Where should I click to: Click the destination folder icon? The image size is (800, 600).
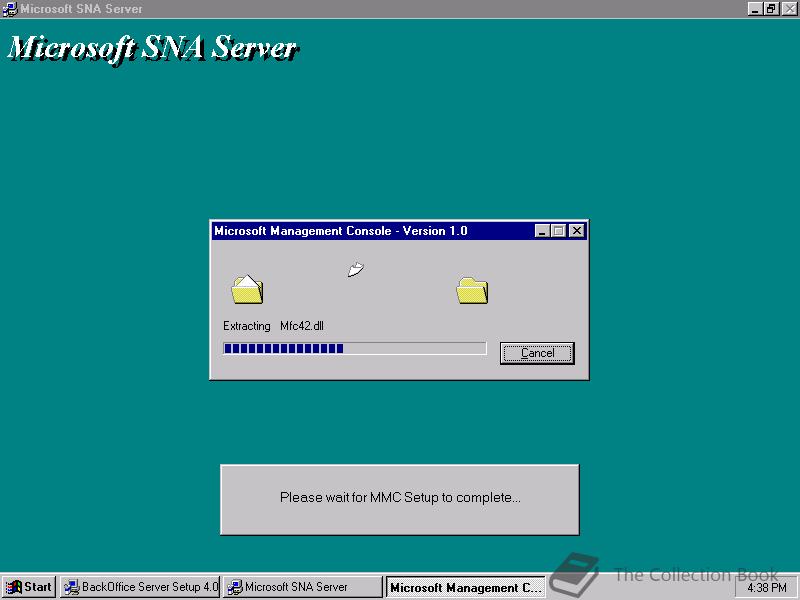472,291
